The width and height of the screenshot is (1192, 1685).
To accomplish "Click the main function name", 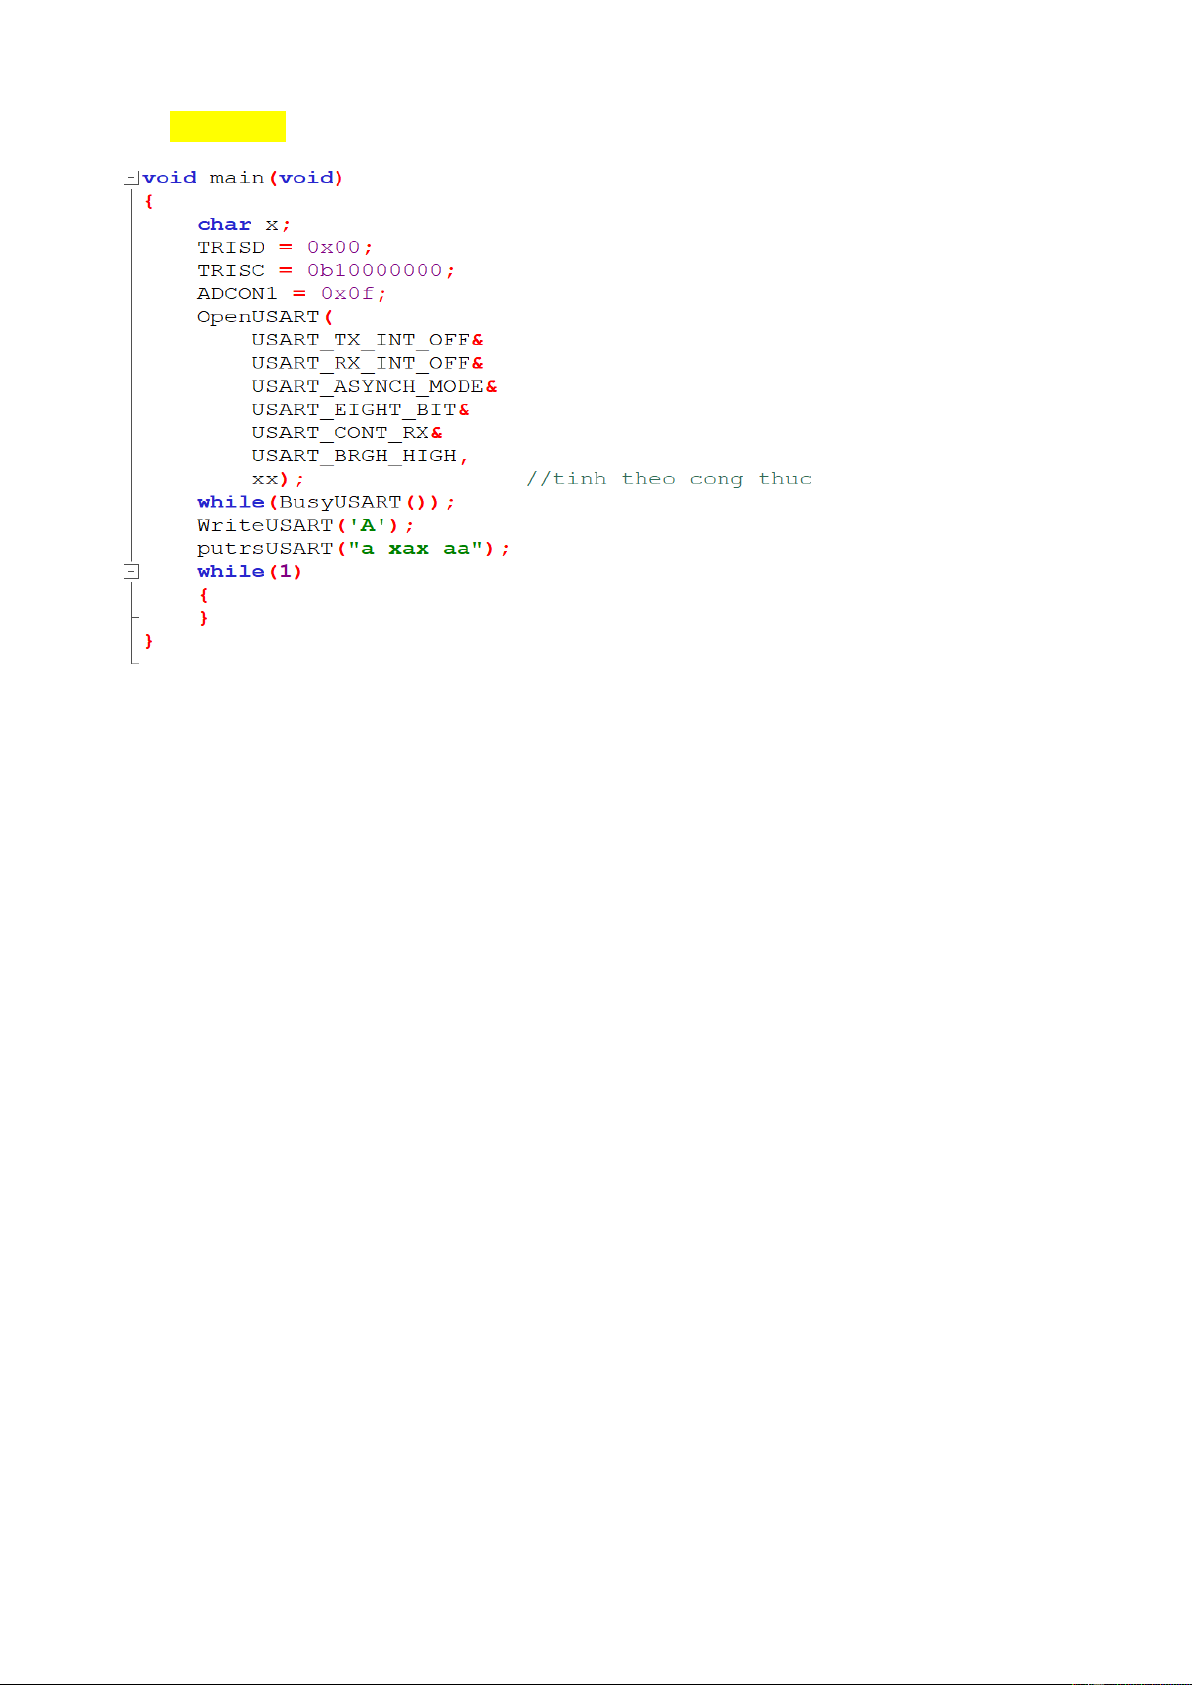I will coord(237,178).
